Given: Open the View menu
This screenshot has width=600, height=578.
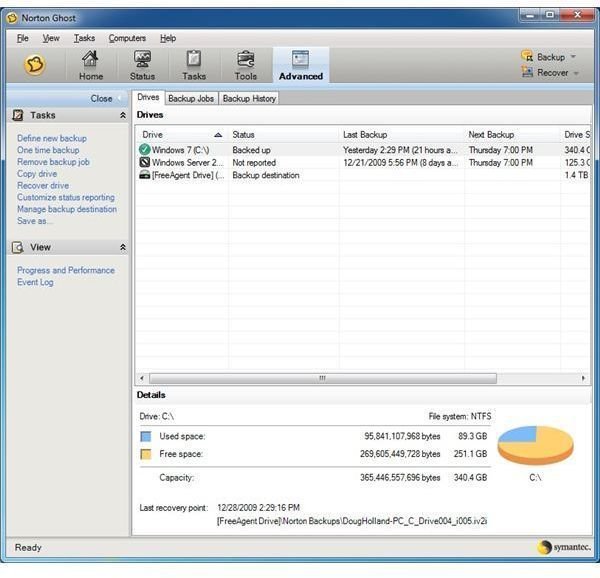Looking at the screenshot, I should point(51,38).
